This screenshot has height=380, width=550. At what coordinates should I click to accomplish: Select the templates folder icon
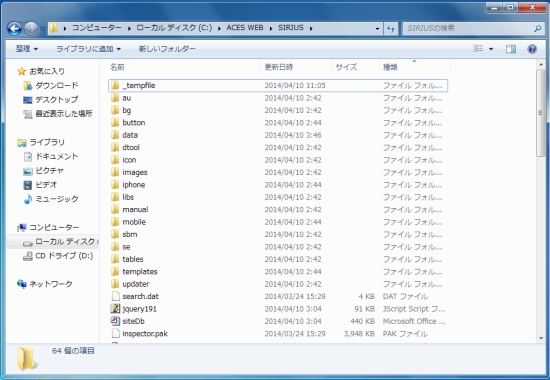click(x=115, y=272)
